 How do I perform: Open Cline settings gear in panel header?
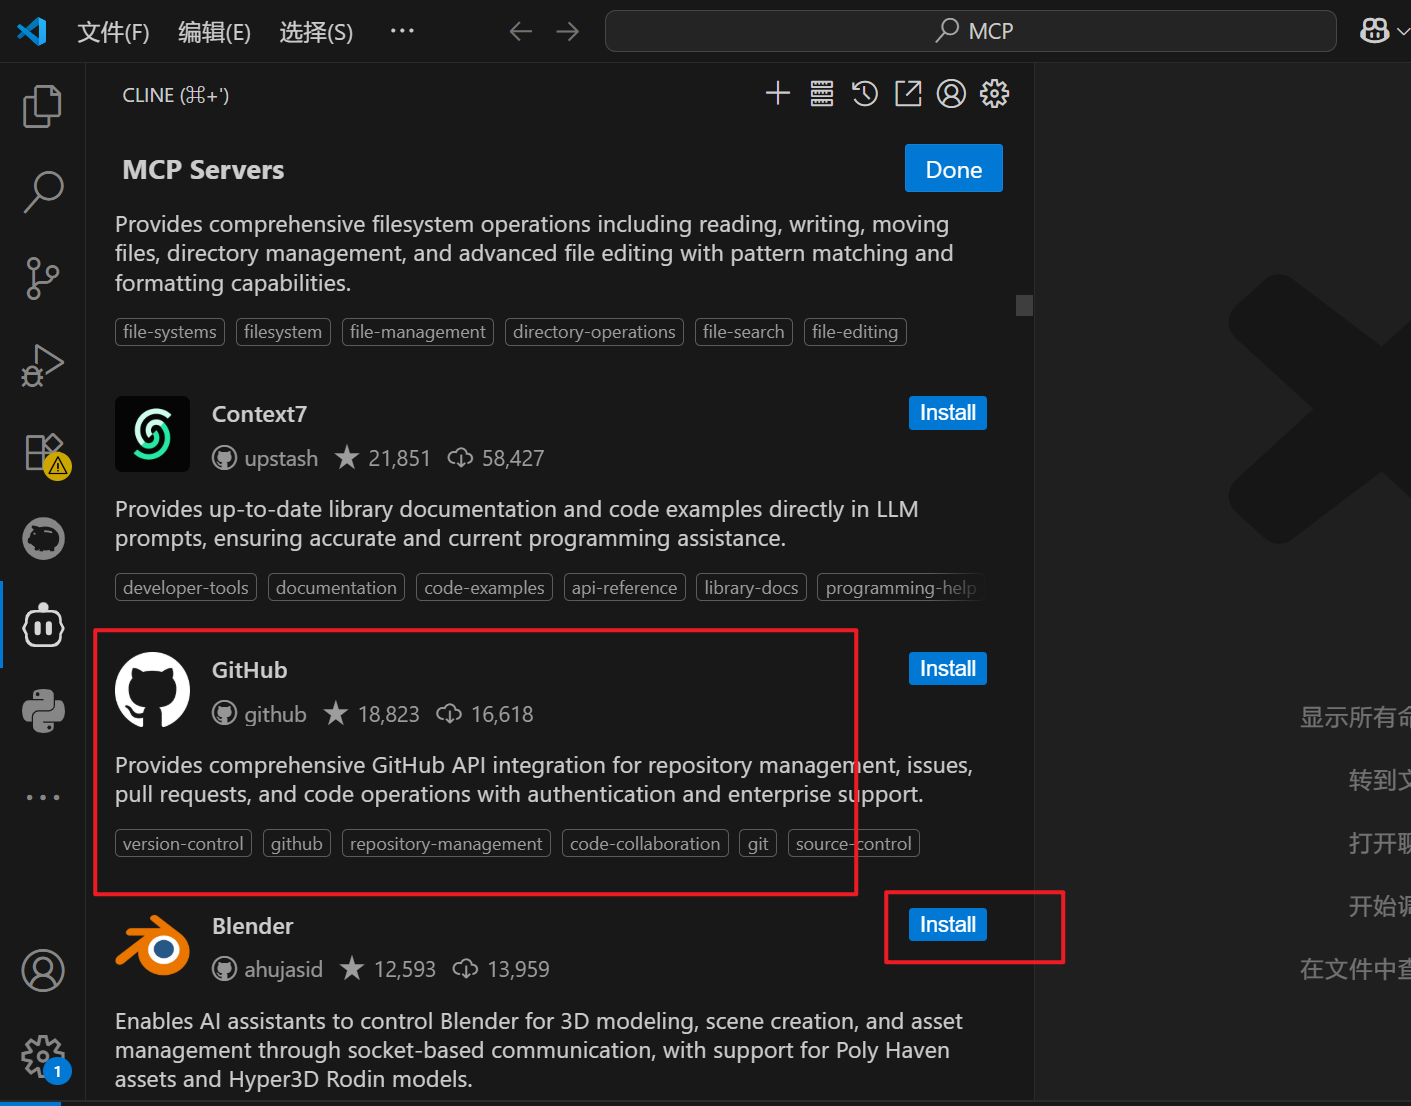[994, 94]
